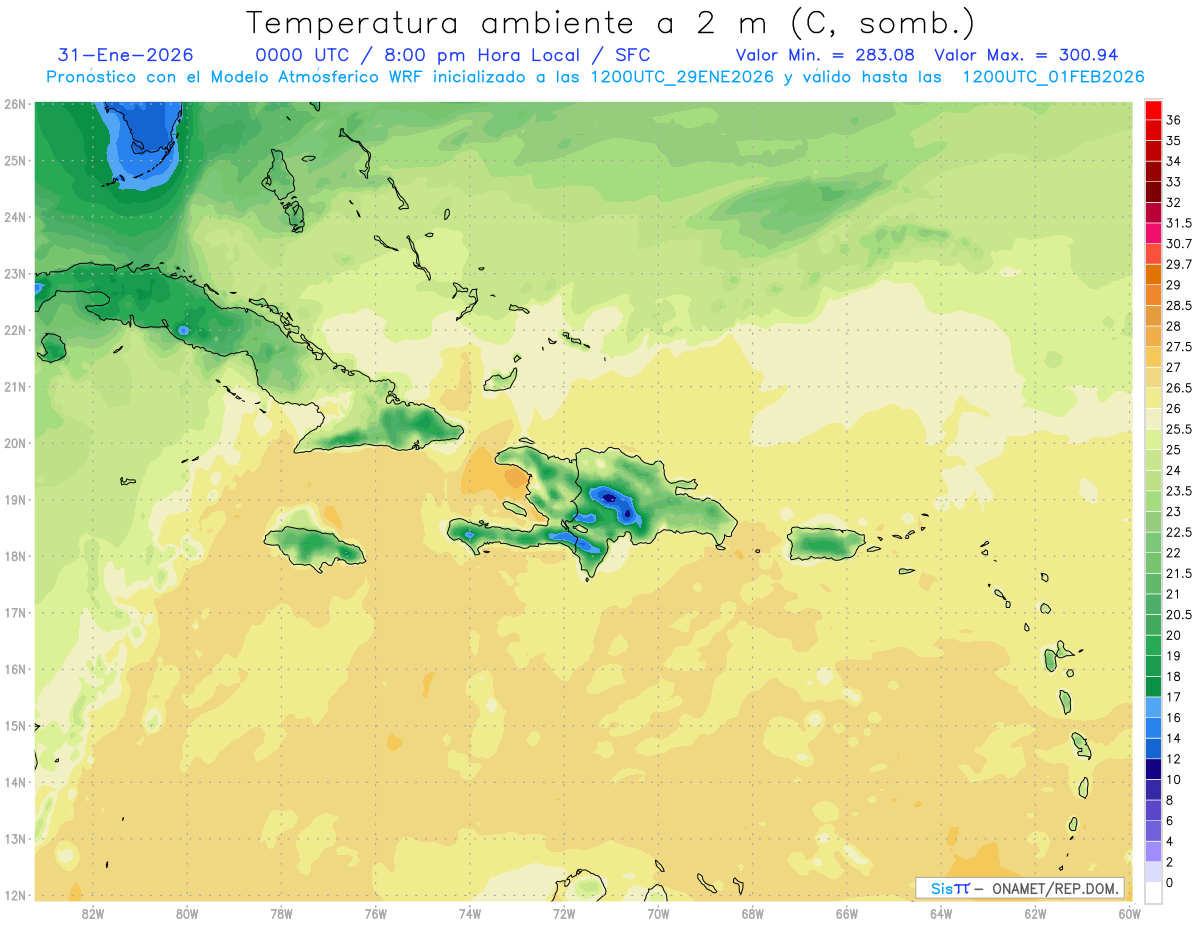The width and height of the screenshot is (1200, 927).
Task: Click the pale lavender legend swatch between 0 and 2
Action: [1153, 872]
